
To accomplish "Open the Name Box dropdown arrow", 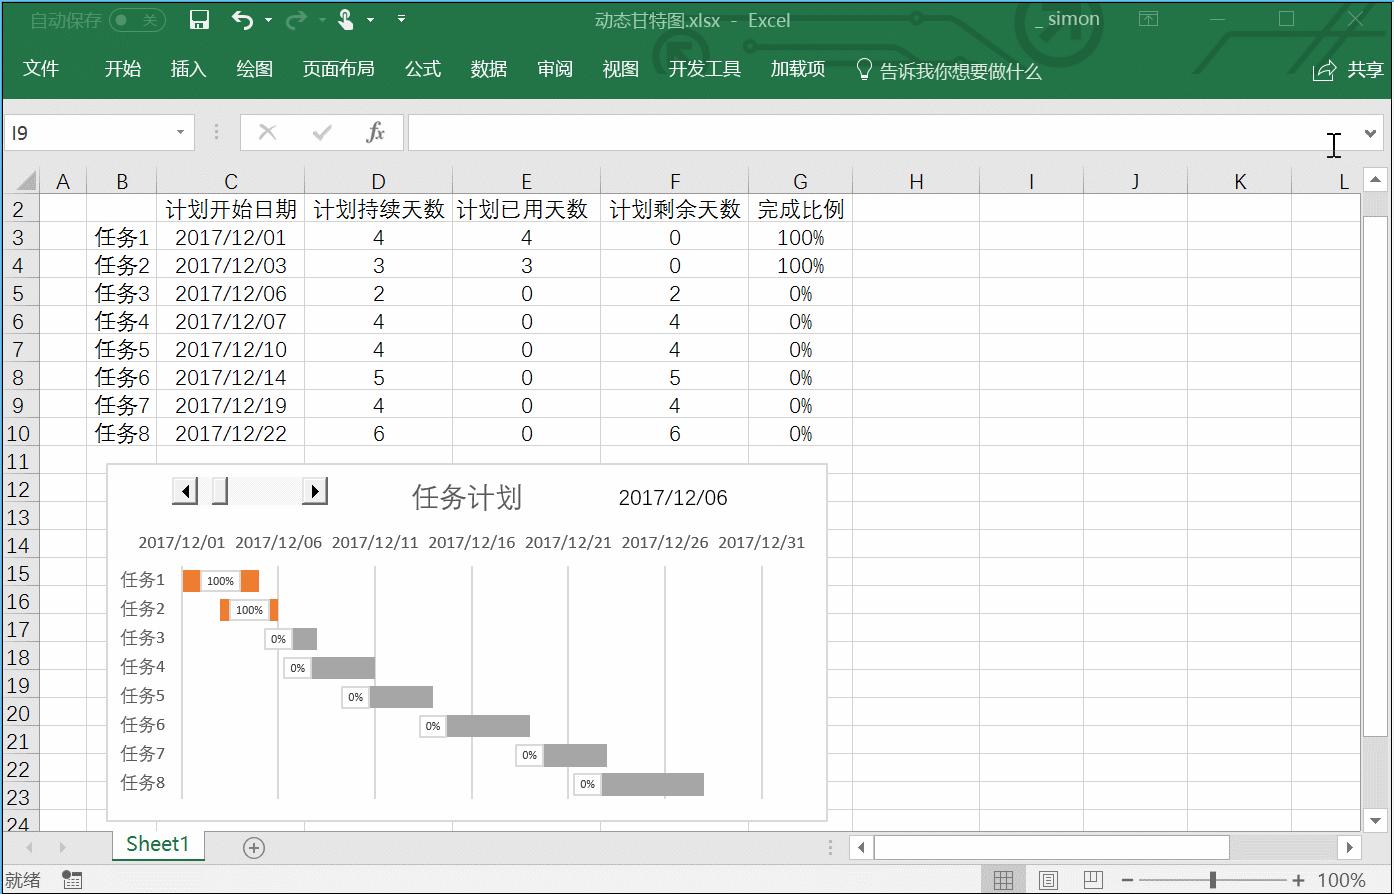I will [x=181, y=133].
